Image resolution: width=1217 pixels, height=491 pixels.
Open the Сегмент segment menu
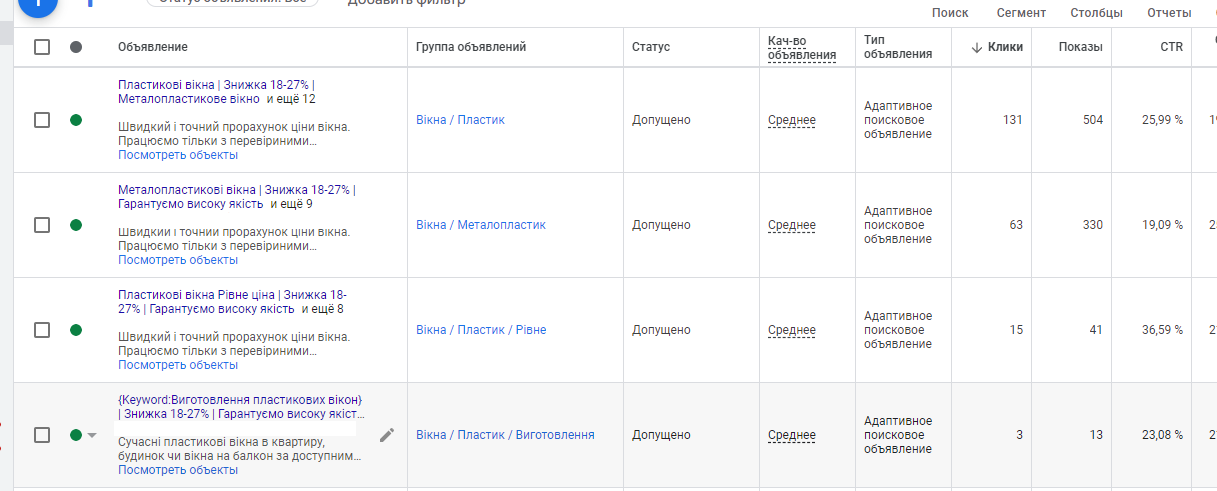pos(1021,13)
